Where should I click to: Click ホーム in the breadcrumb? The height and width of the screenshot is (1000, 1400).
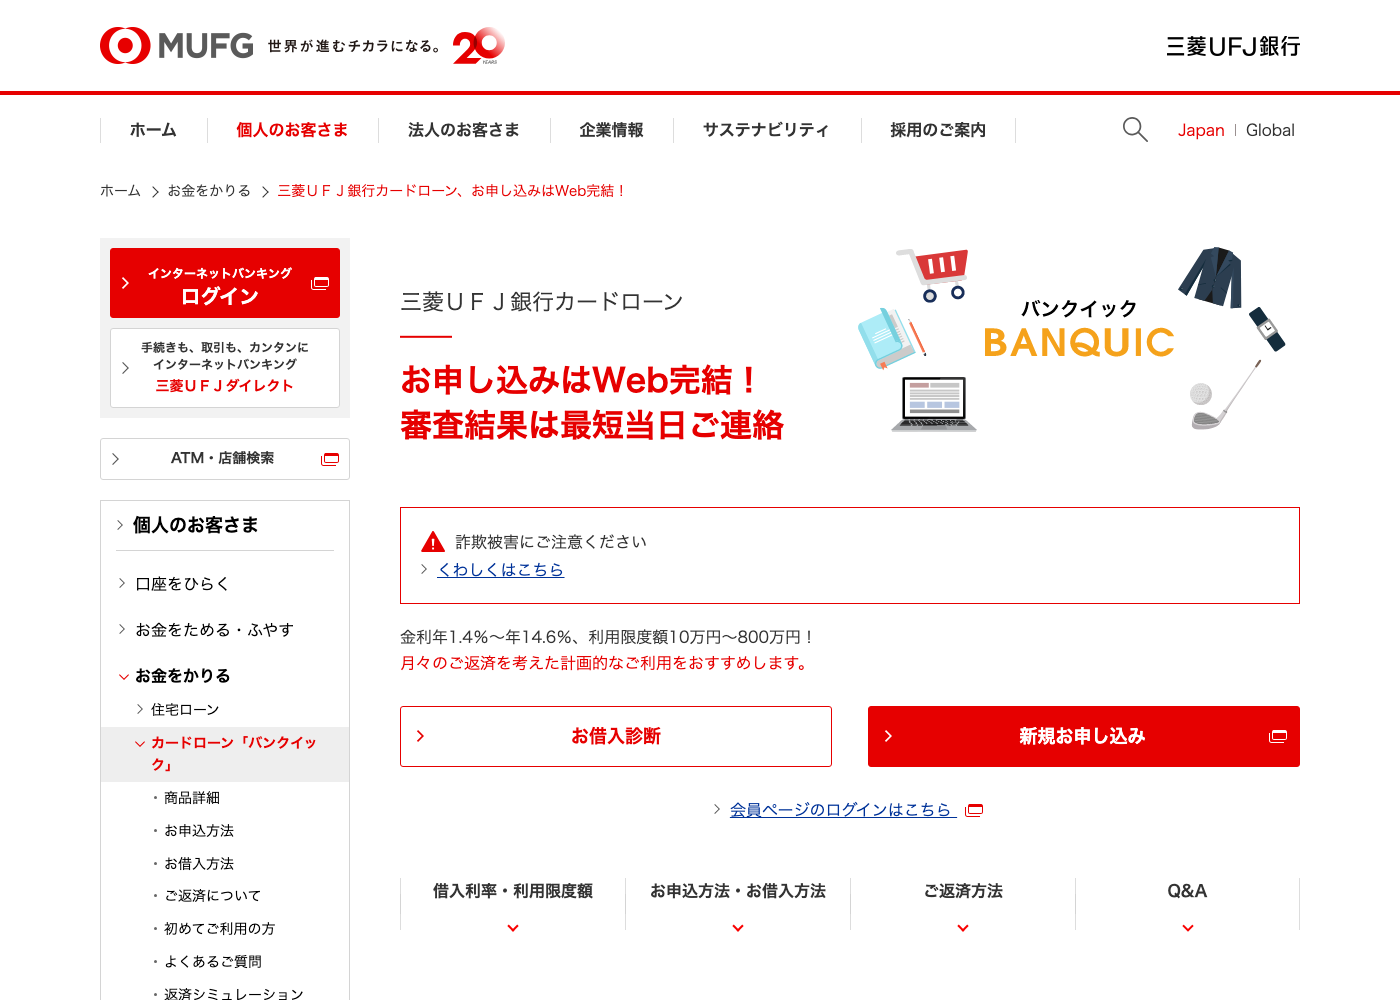coord(120,190)
